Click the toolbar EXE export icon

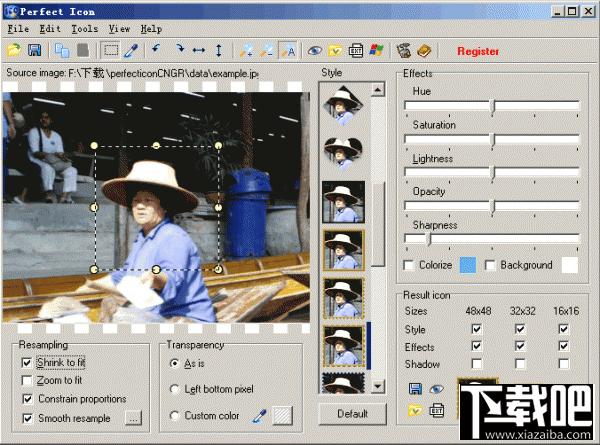click(x=356, y=51)
